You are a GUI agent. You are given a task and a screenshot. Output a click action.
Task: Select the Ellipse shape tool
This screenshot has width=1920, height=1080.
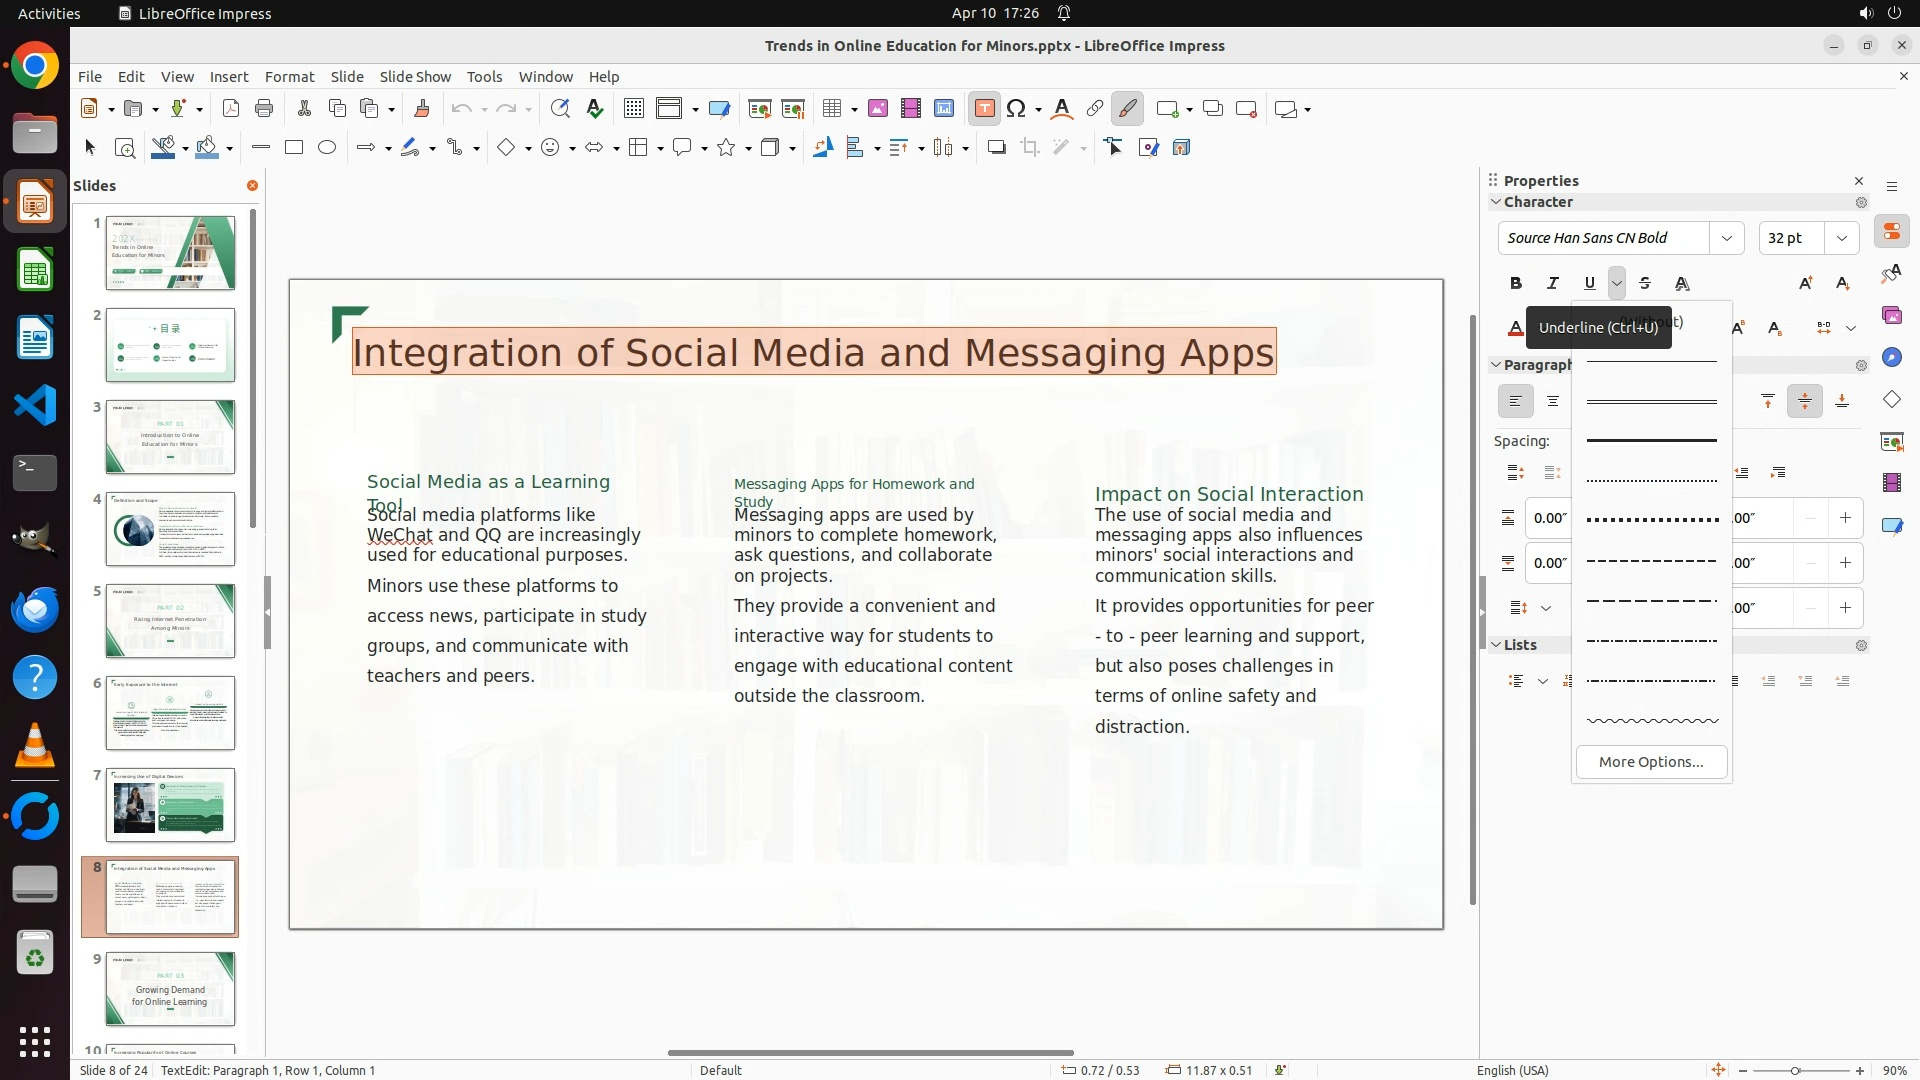(x=327, y=148)
